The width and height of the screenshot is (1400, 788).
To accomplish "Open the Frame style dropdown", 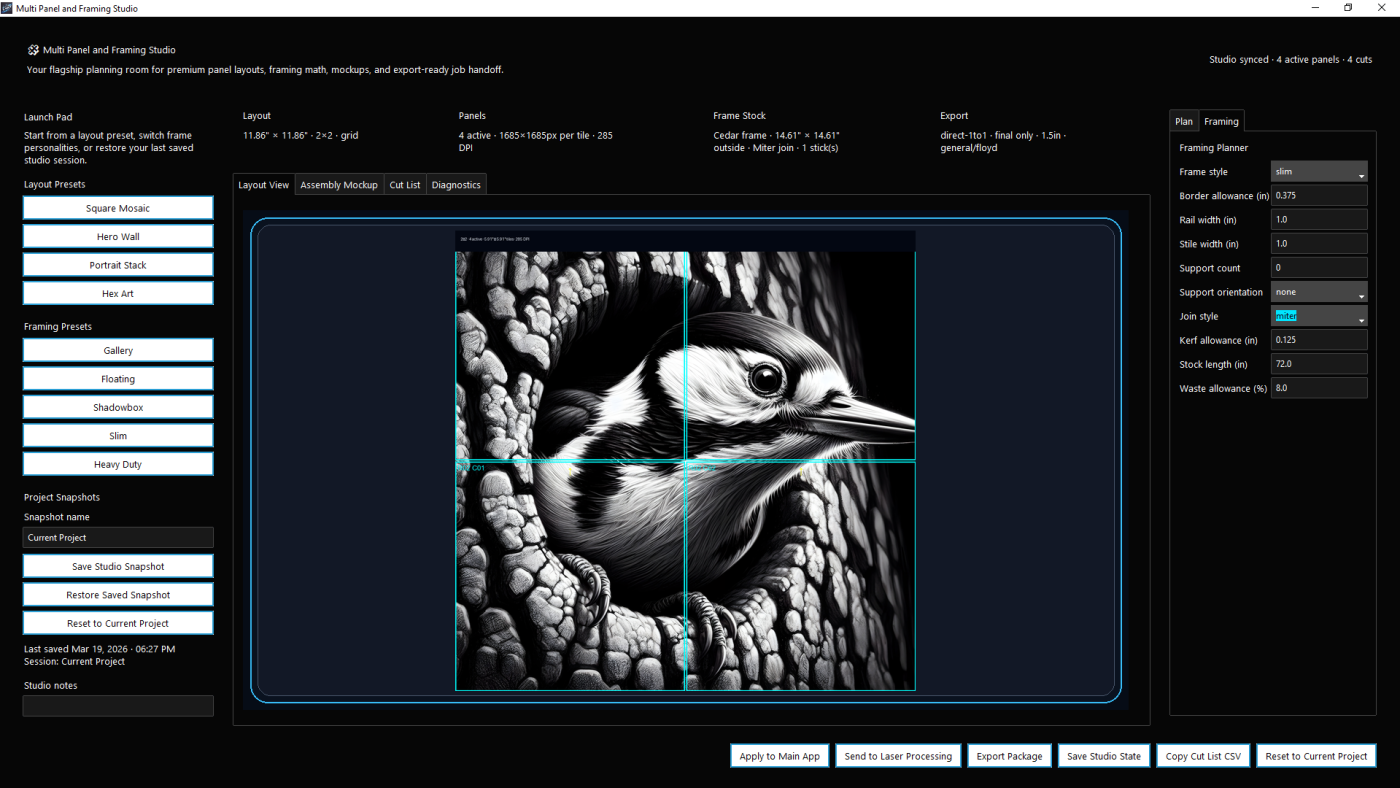I will coord(1318,172).
